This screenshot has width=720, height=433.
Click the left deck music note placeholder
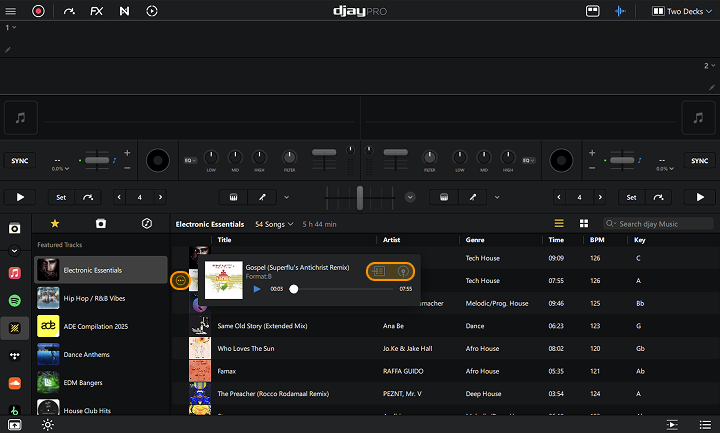tap(20, 118)
